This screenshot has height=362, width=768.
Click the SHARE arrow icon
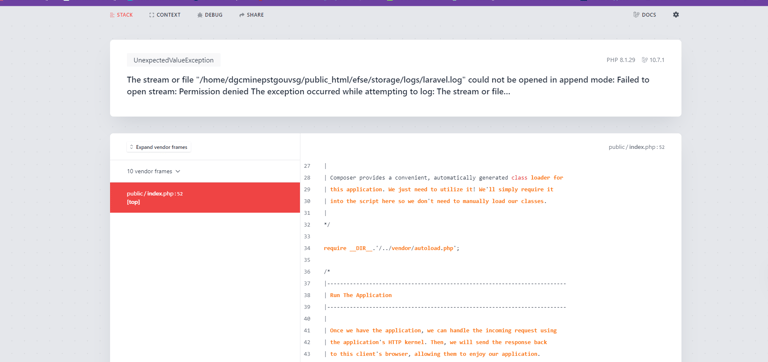click(x=241, y=15)
